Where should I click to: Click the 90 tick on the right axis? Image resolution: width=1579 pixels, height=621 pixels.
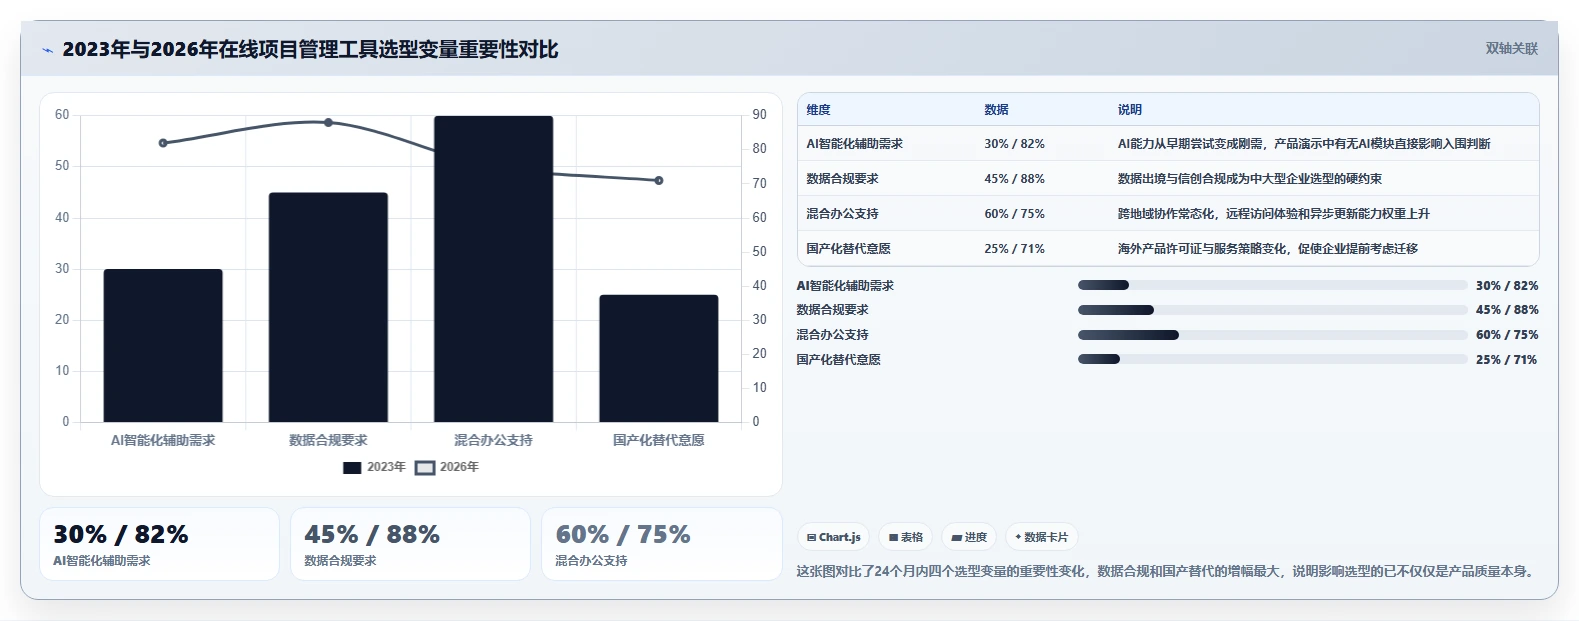pos(760,115)
